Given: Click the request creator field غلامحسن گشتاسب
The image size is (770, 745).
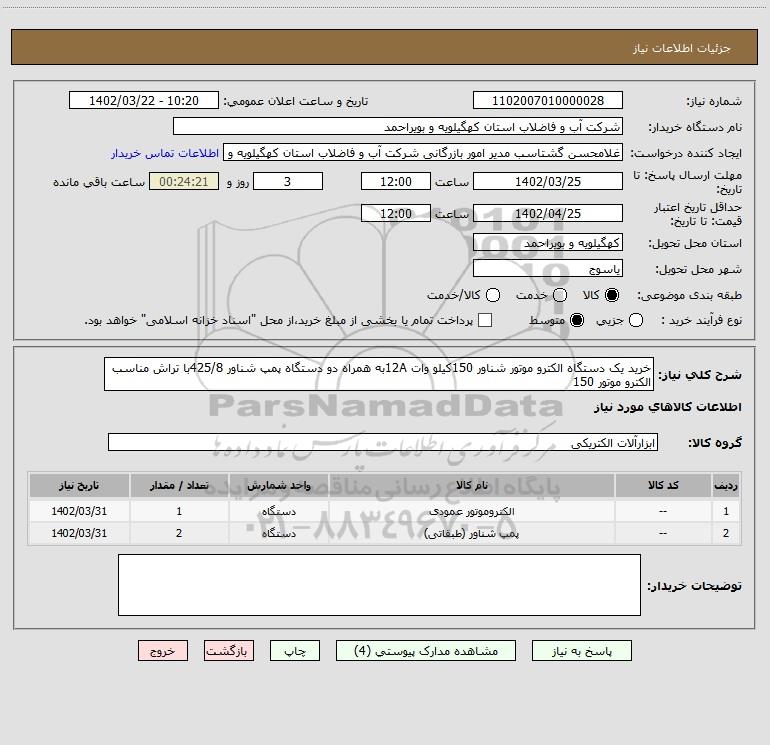Looking at the screenshot, I should pyautogui.click(x=423, y=153).
